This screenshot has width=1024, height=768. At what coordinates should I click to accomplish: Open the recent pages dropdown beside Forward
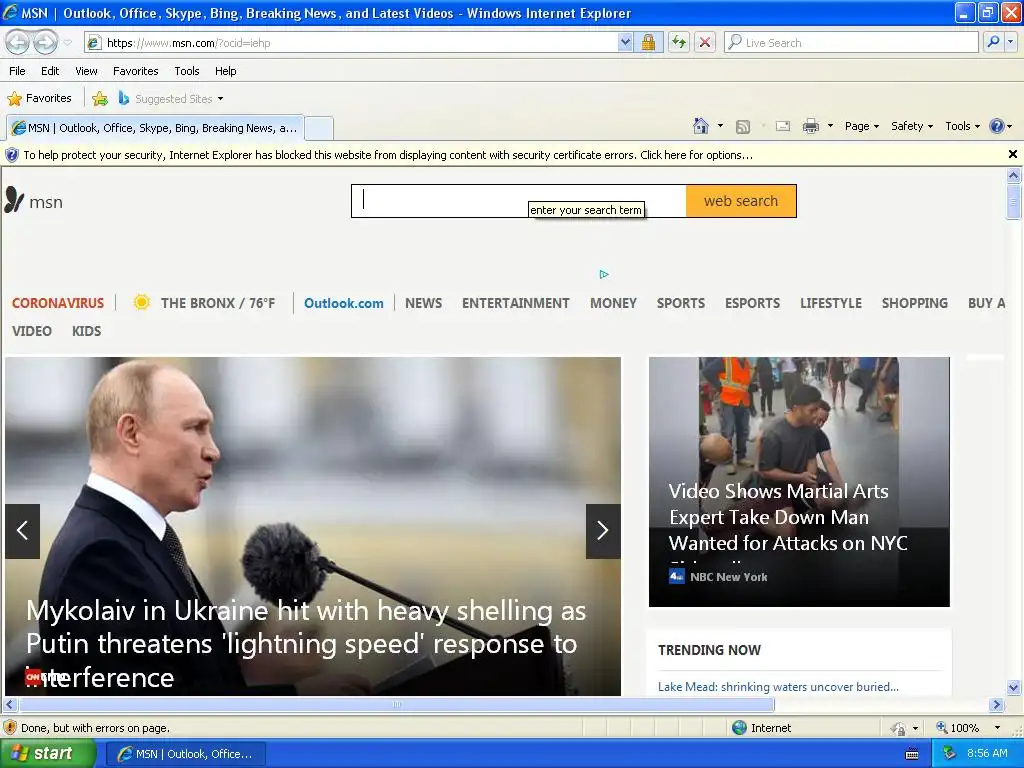pos(67,43)
